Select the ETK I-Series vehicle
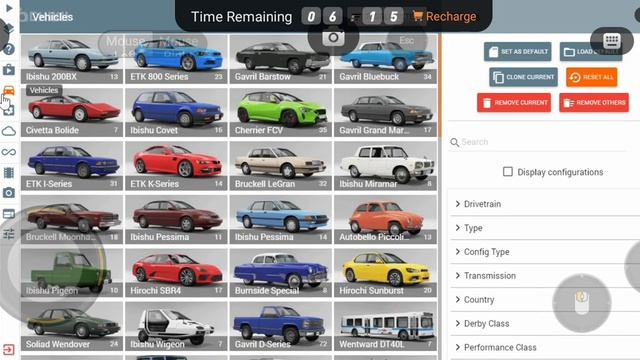Viewport: 640px width, 360px height. coord(72,166)
